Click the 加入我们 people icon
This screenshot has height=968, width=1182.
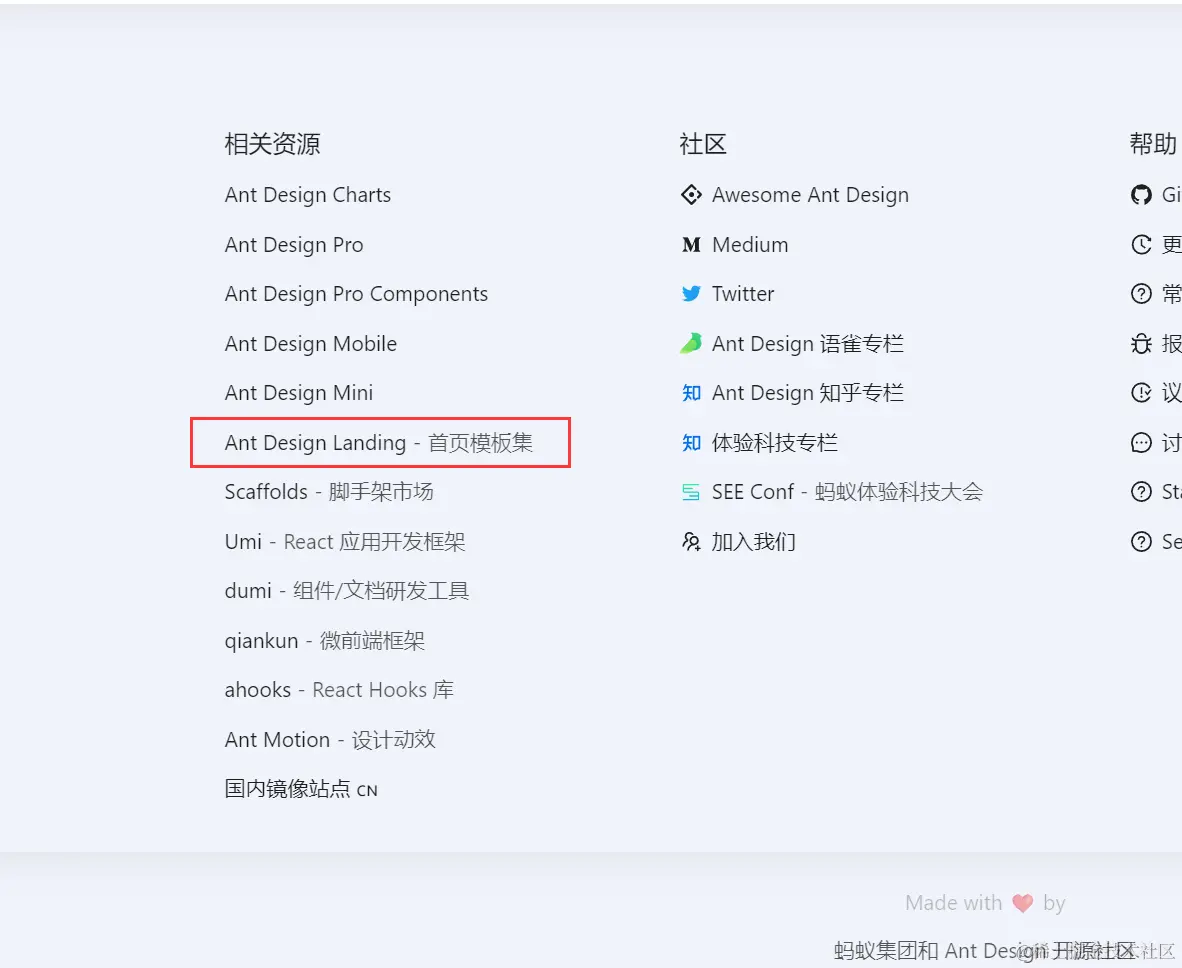[691, 542]
